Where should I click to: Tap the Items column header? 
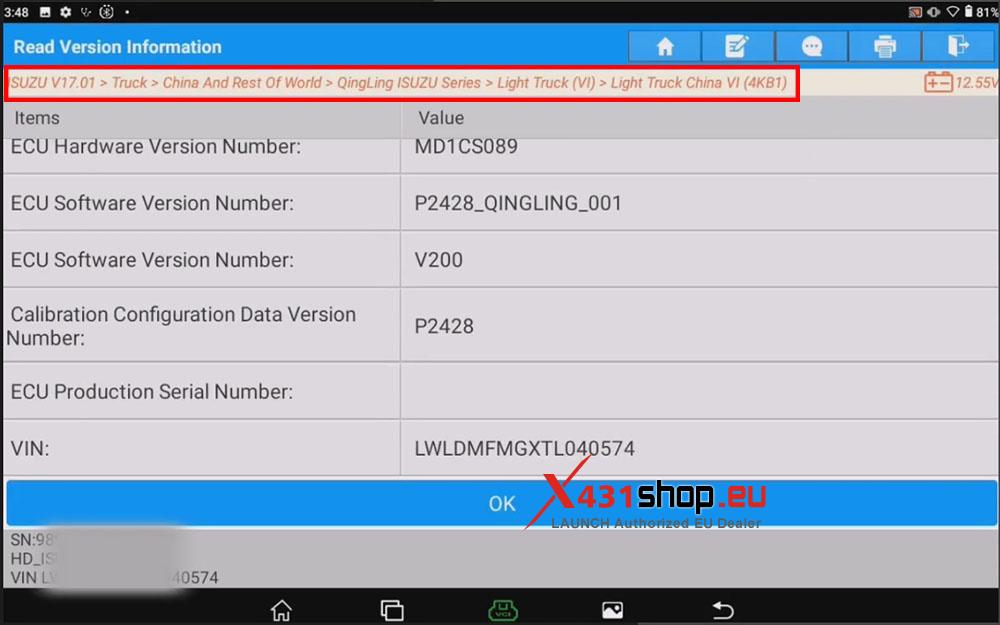pyautogui.click(x=37, y=118)
